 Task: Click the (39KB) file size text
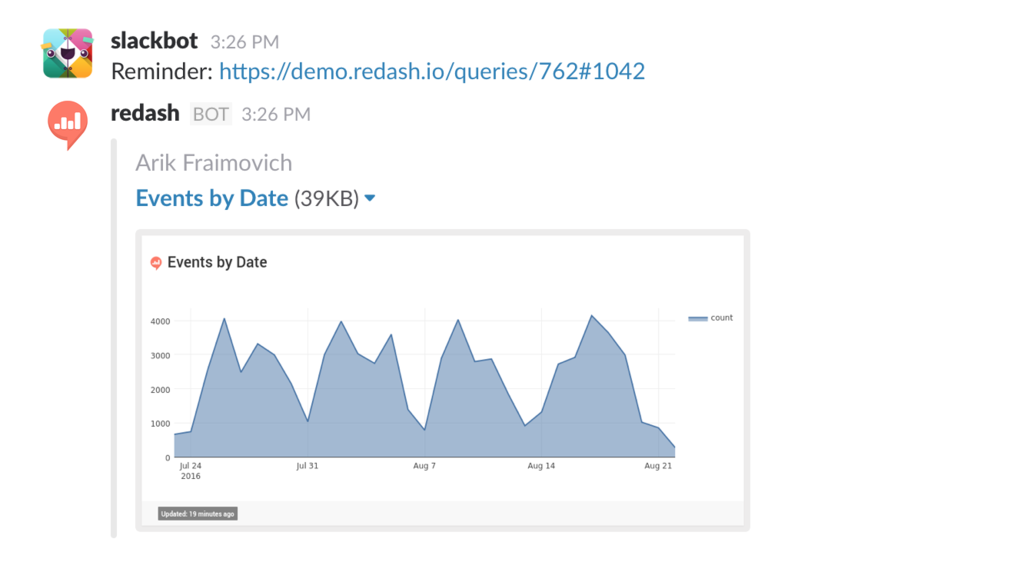327,198
